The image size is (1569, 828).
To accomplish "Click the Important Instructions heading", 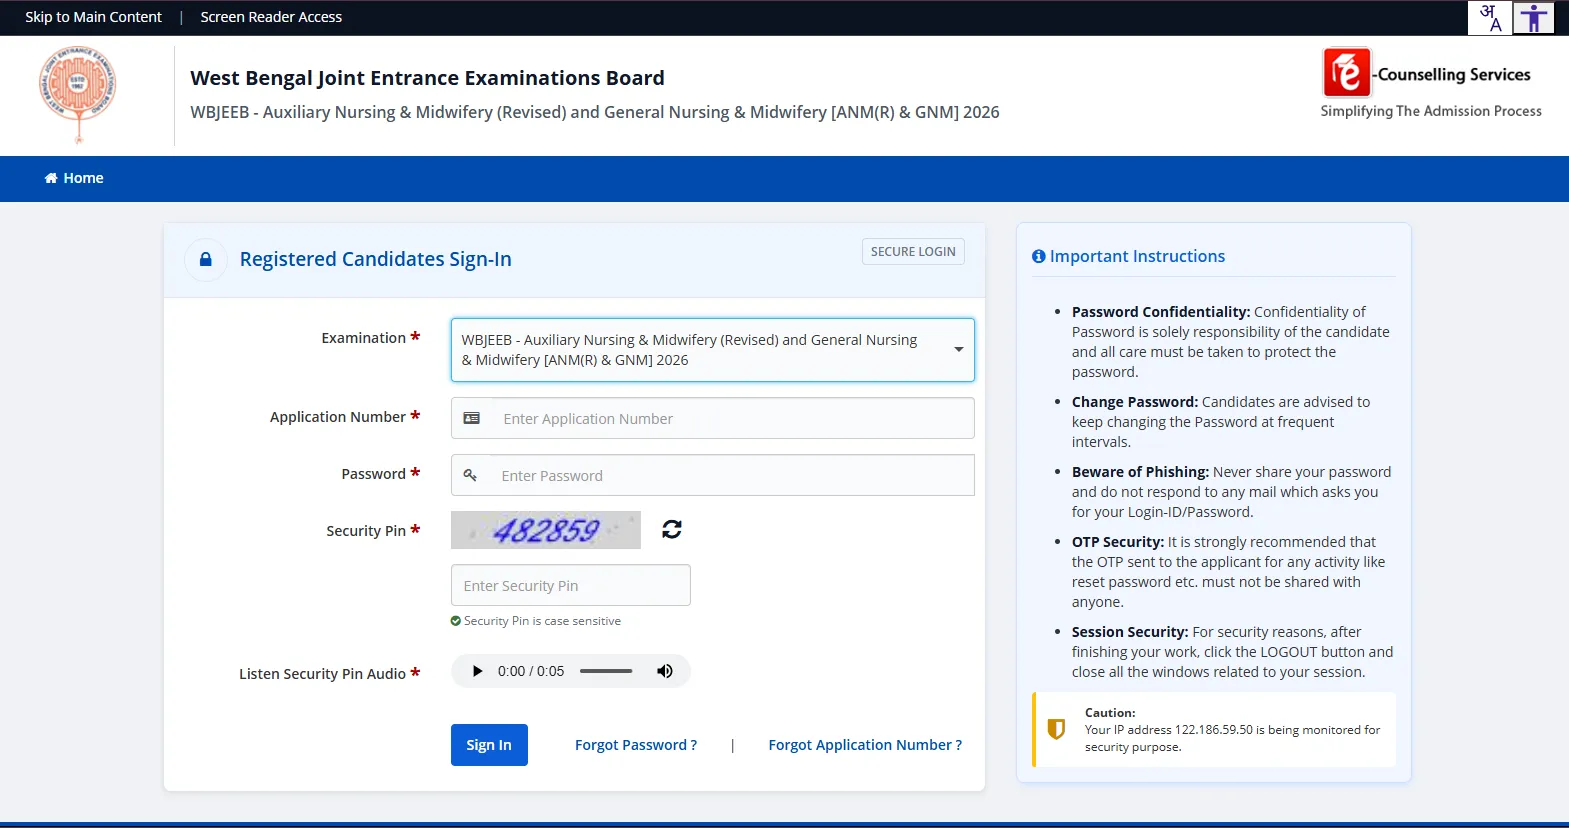I will pos(1128,256).
